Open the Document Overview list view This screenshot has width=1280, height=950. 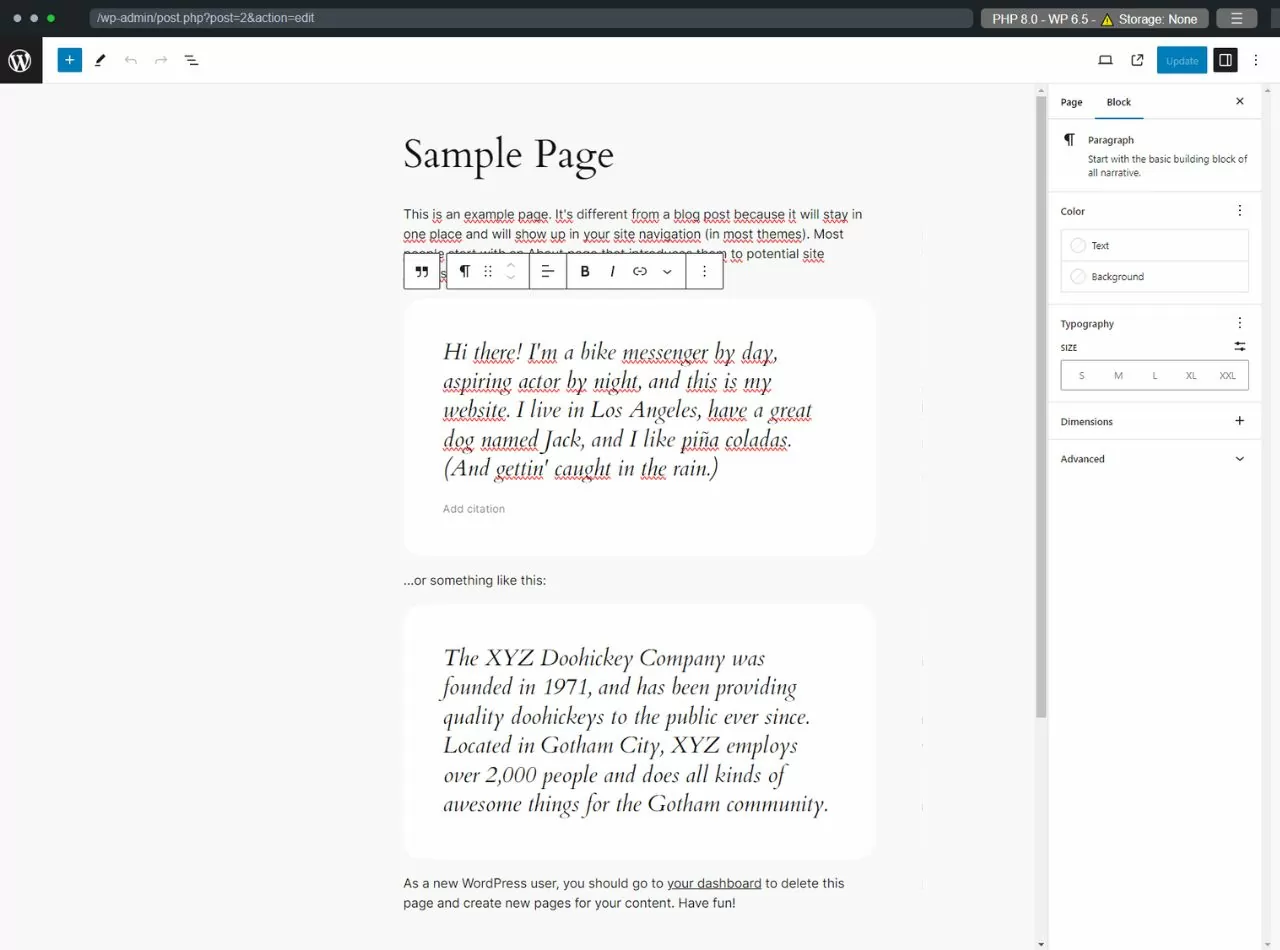191,60
